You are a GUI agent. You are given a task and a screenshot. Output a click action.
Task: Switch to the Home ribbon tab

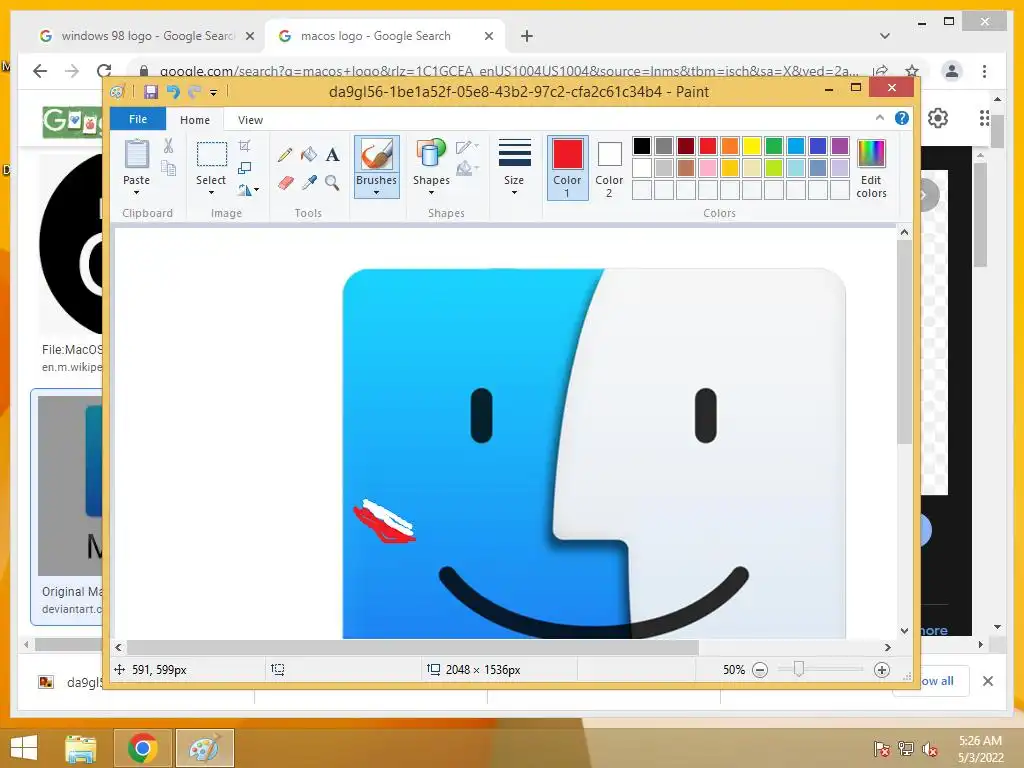[x=195, y=120]
